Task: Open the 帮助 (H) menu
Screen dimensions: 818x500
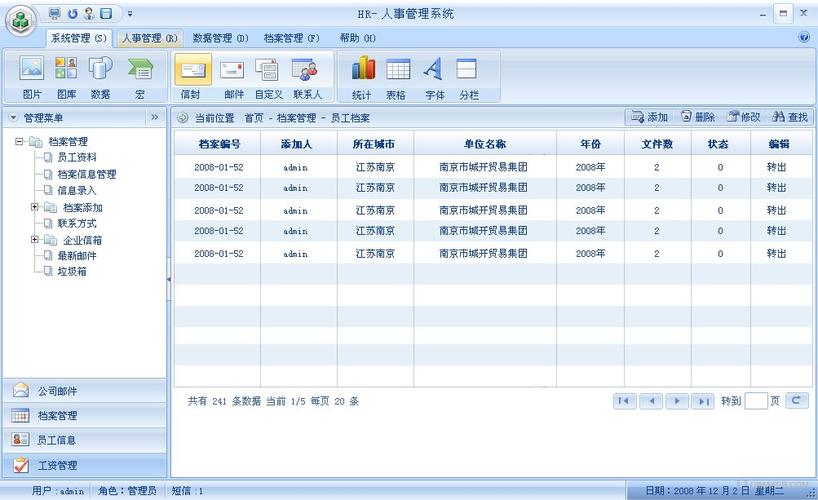Action: coord(357,38)
